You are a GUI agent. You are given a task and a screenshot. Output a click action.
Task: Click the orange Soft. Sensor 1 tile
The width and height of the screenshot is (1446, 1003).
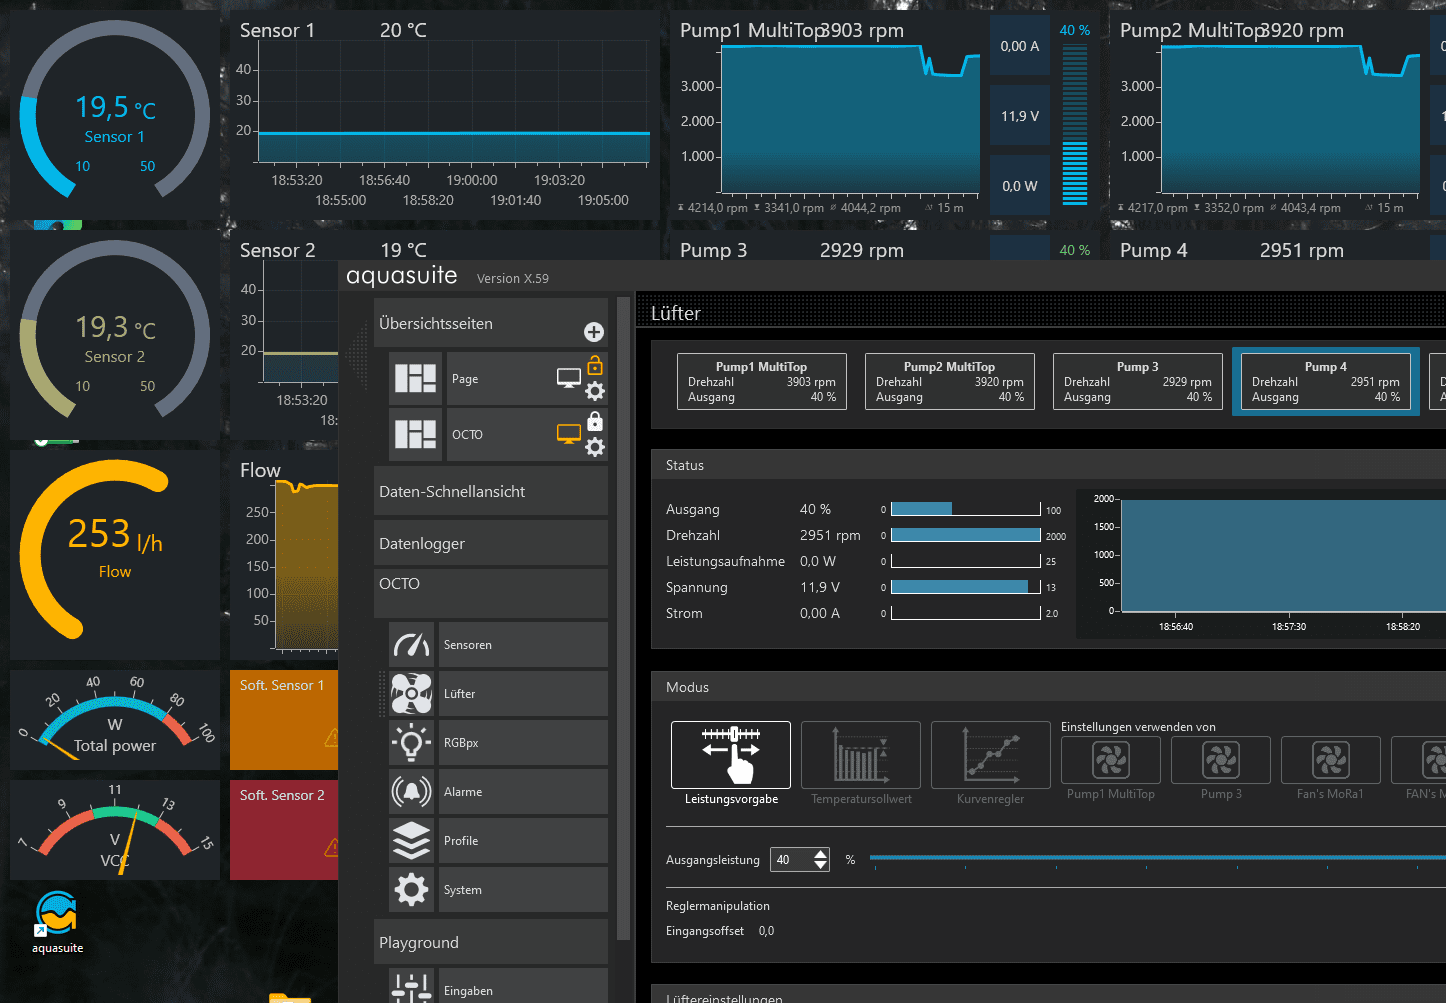click(284, 720)
